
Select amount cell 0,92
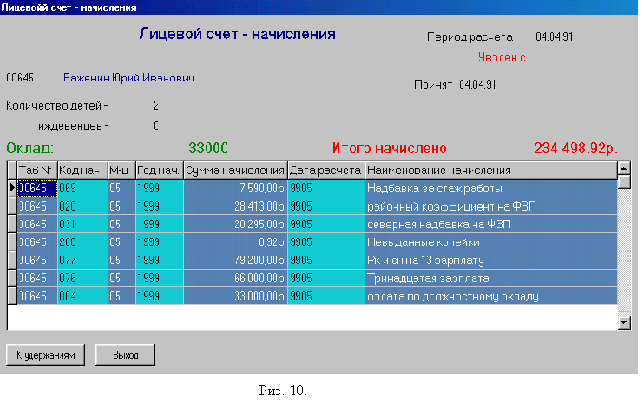click(235, 242)
